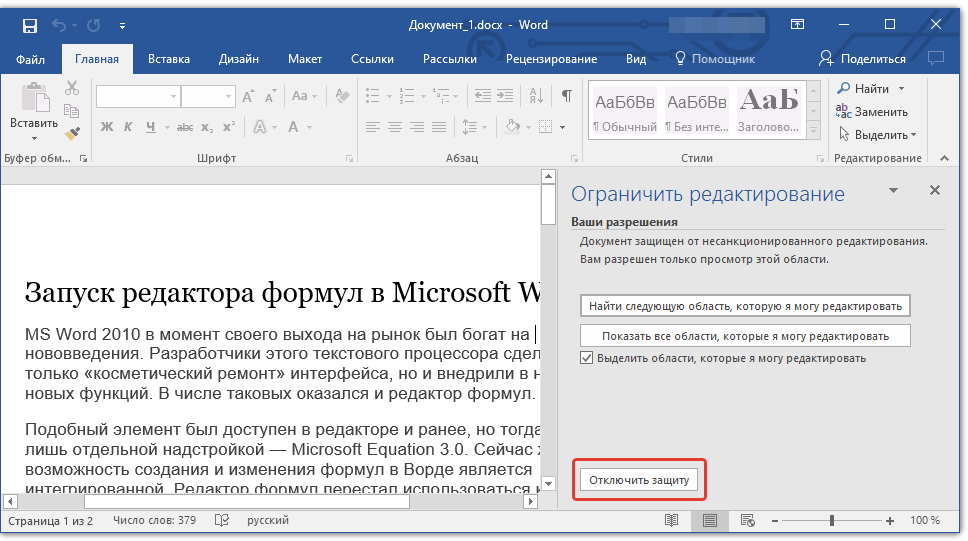968x541 pixels.
Task: Click the Save icon in title bar
Action: (29, 25)
